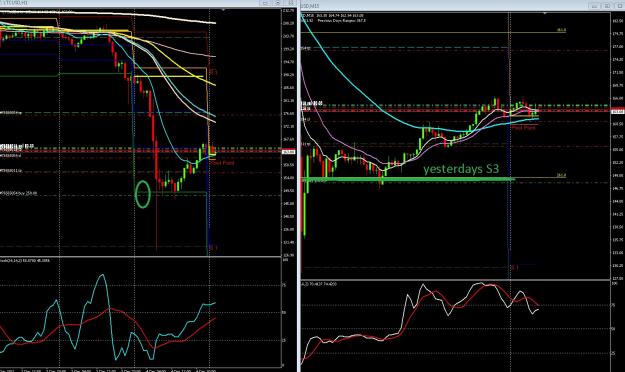The image size is (625, 372).
Task: Close the USD,M15 chart window
Action: 620,6
